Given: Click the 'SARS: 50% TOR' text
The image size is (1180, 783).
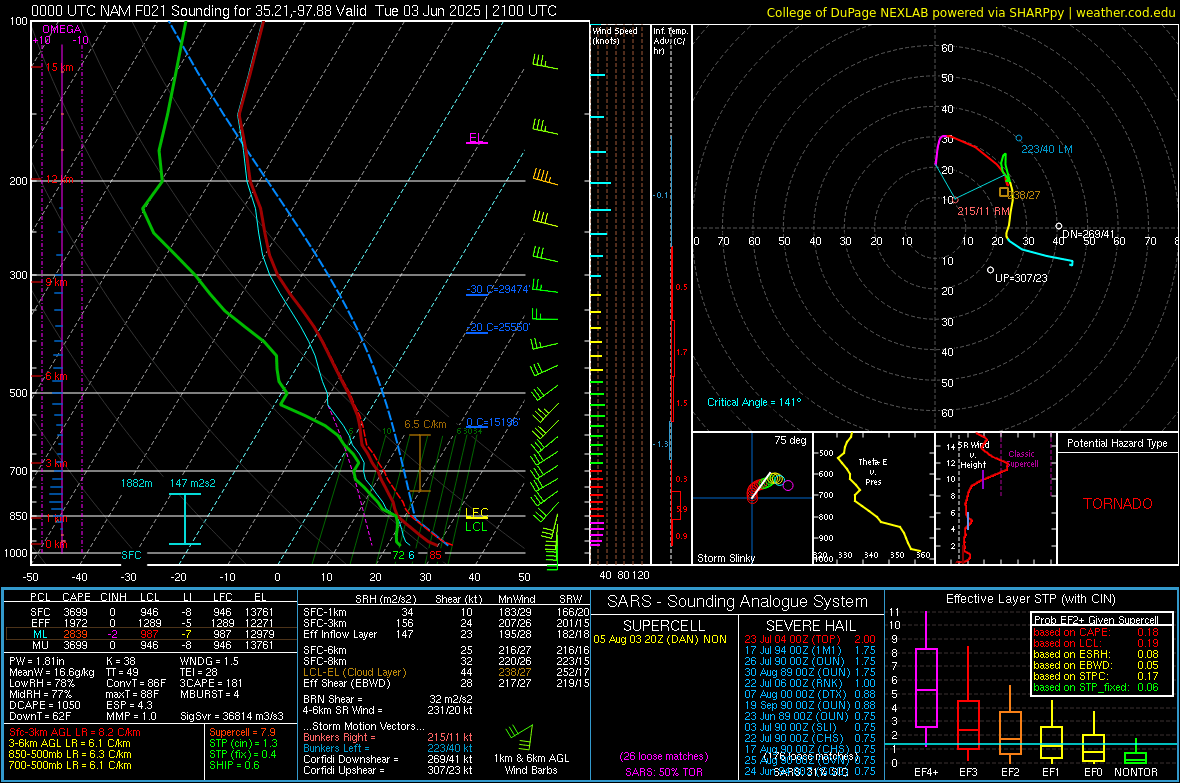Looking at the screenshot, I should coord(663,772).
